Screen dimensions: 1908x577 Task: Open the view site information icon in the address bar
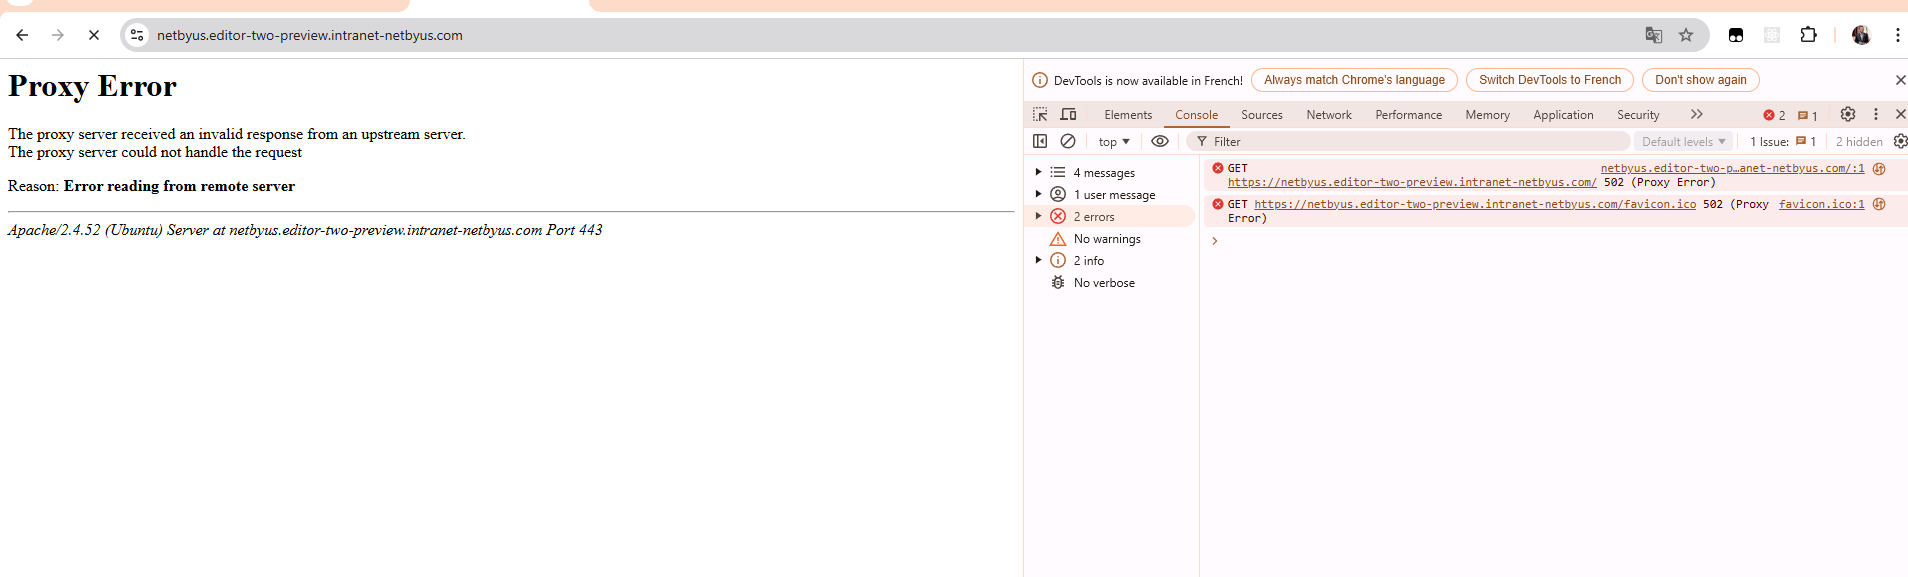[x=137, y=35]
